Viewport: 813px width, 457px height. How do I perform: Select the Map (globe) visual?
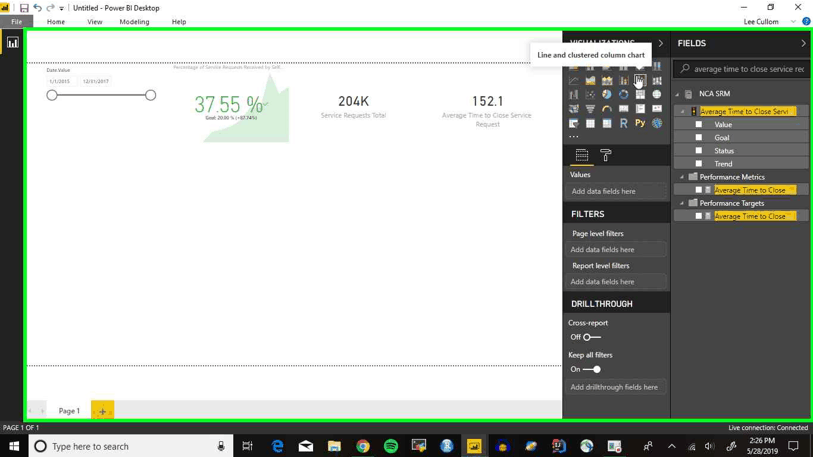657,94
